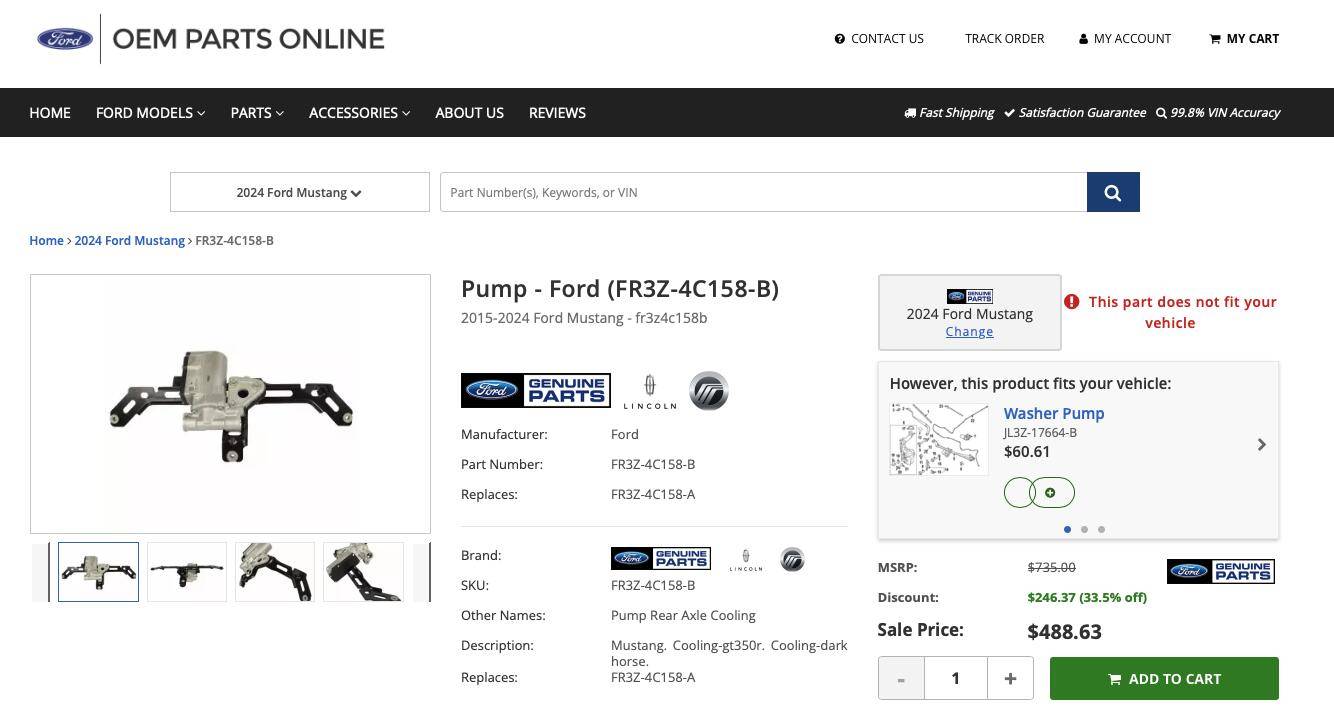Go to Home in navigation bar
The width and height of the screenshot is (1334, 725).
click(50, 113)
